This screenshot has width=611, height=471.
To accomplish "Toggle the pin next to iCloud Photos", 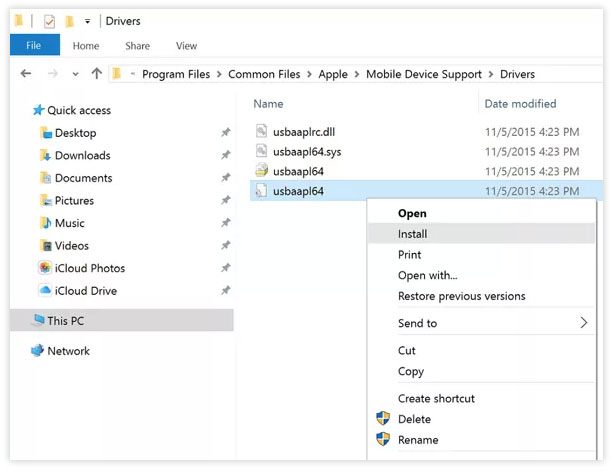I will 226,268.
